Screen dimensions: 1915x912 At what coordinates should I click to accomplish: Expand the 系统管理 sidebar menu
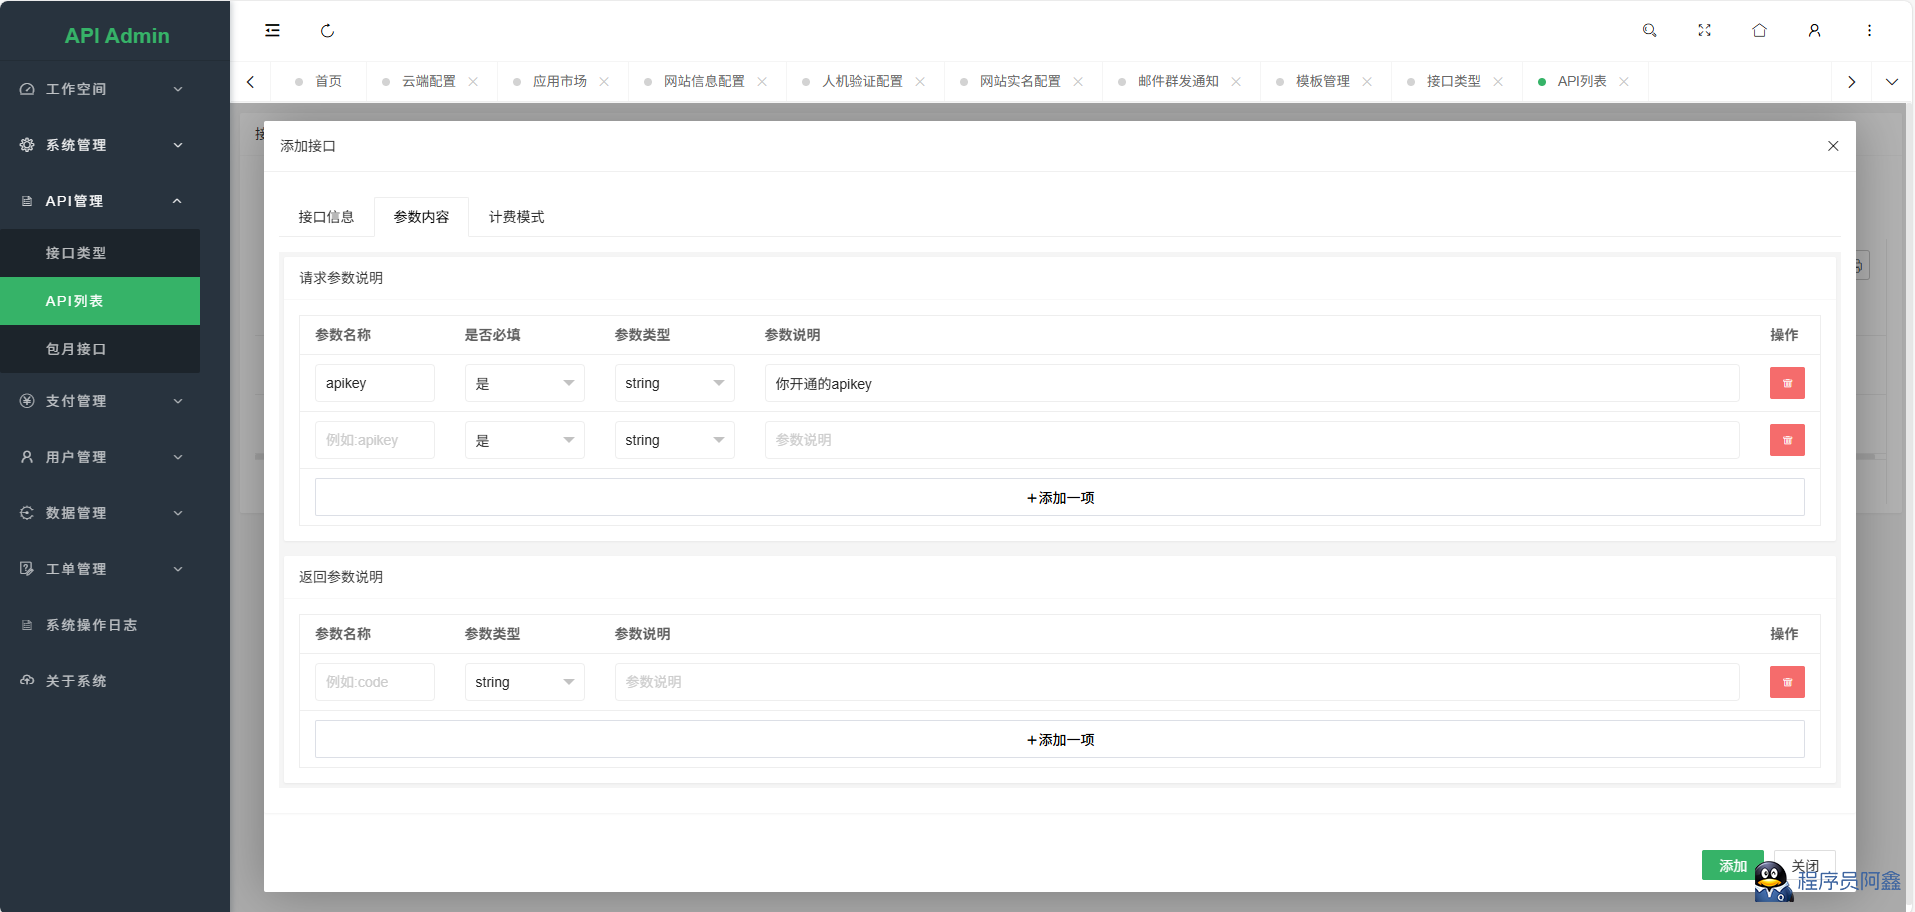tap(100, 145)
